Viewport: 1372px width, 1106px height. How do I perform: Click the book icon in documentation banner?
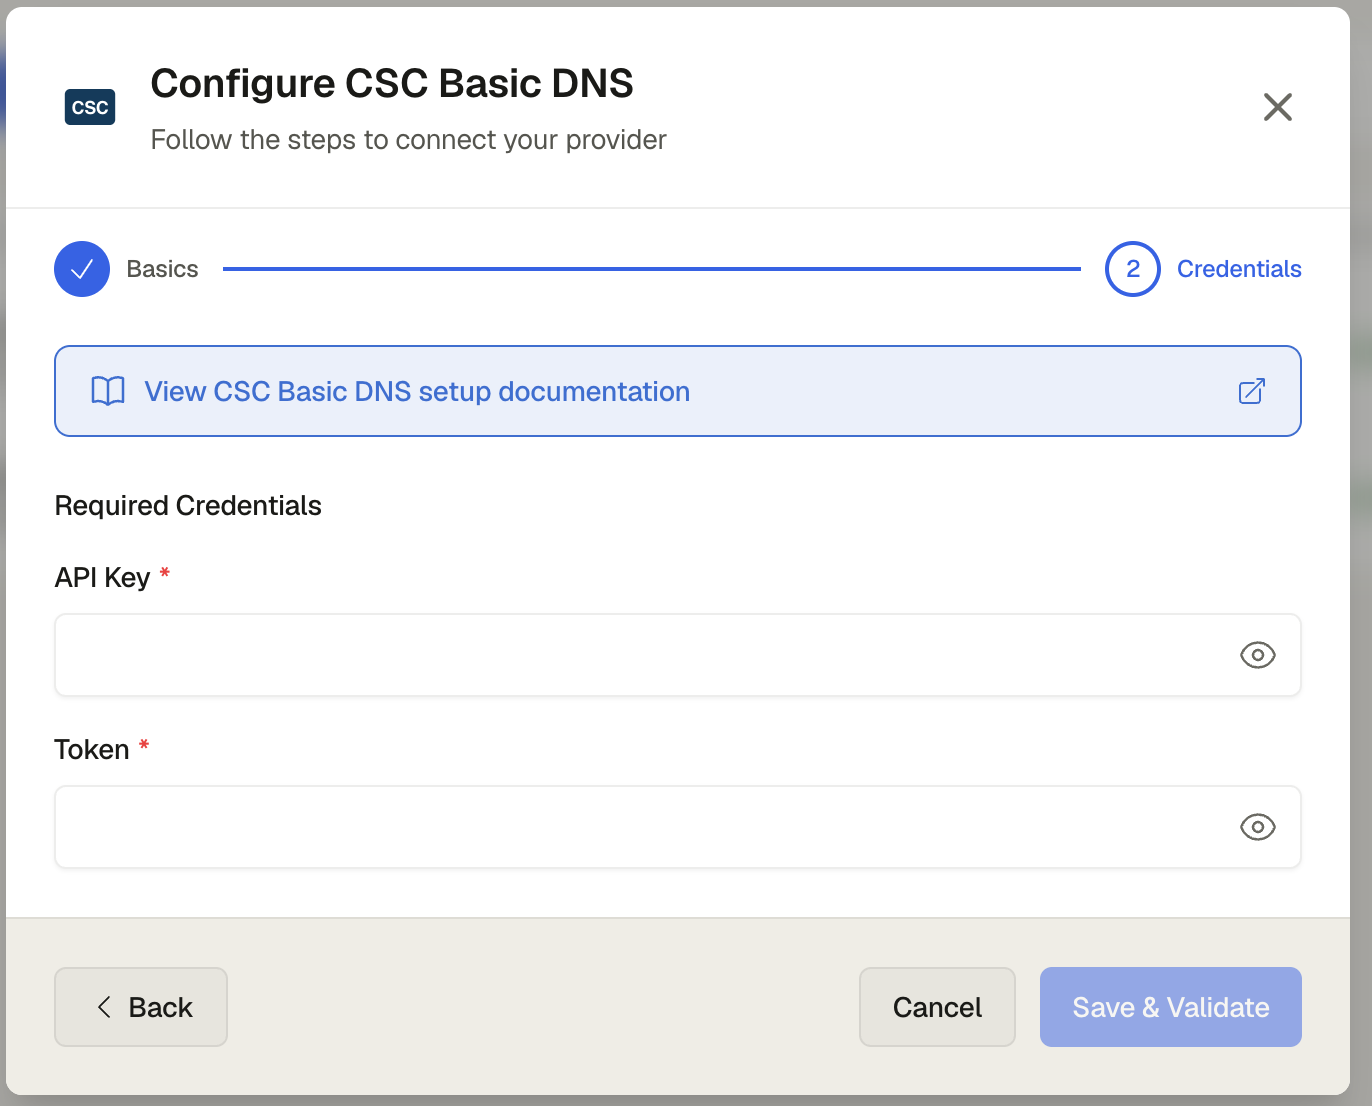coord(108,391)
